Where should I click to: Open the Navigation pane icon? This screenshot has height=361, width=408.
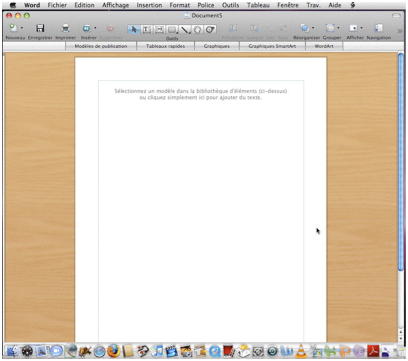point(379,28)
